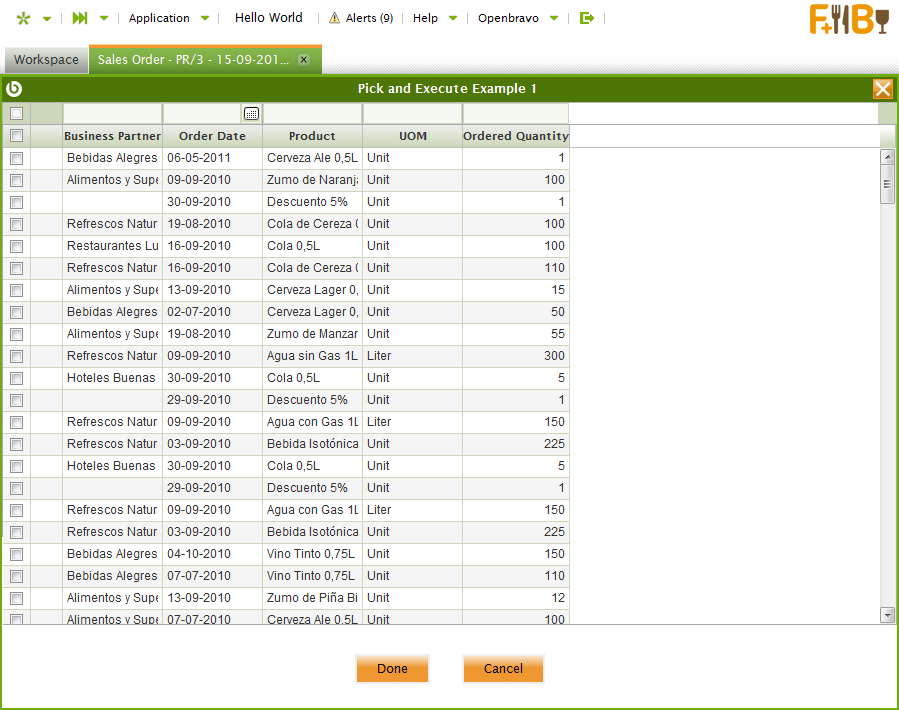The width and height of the screenshot is (899, 710).
Task: Sort by Product column header
Action: (x=312, y=136)
